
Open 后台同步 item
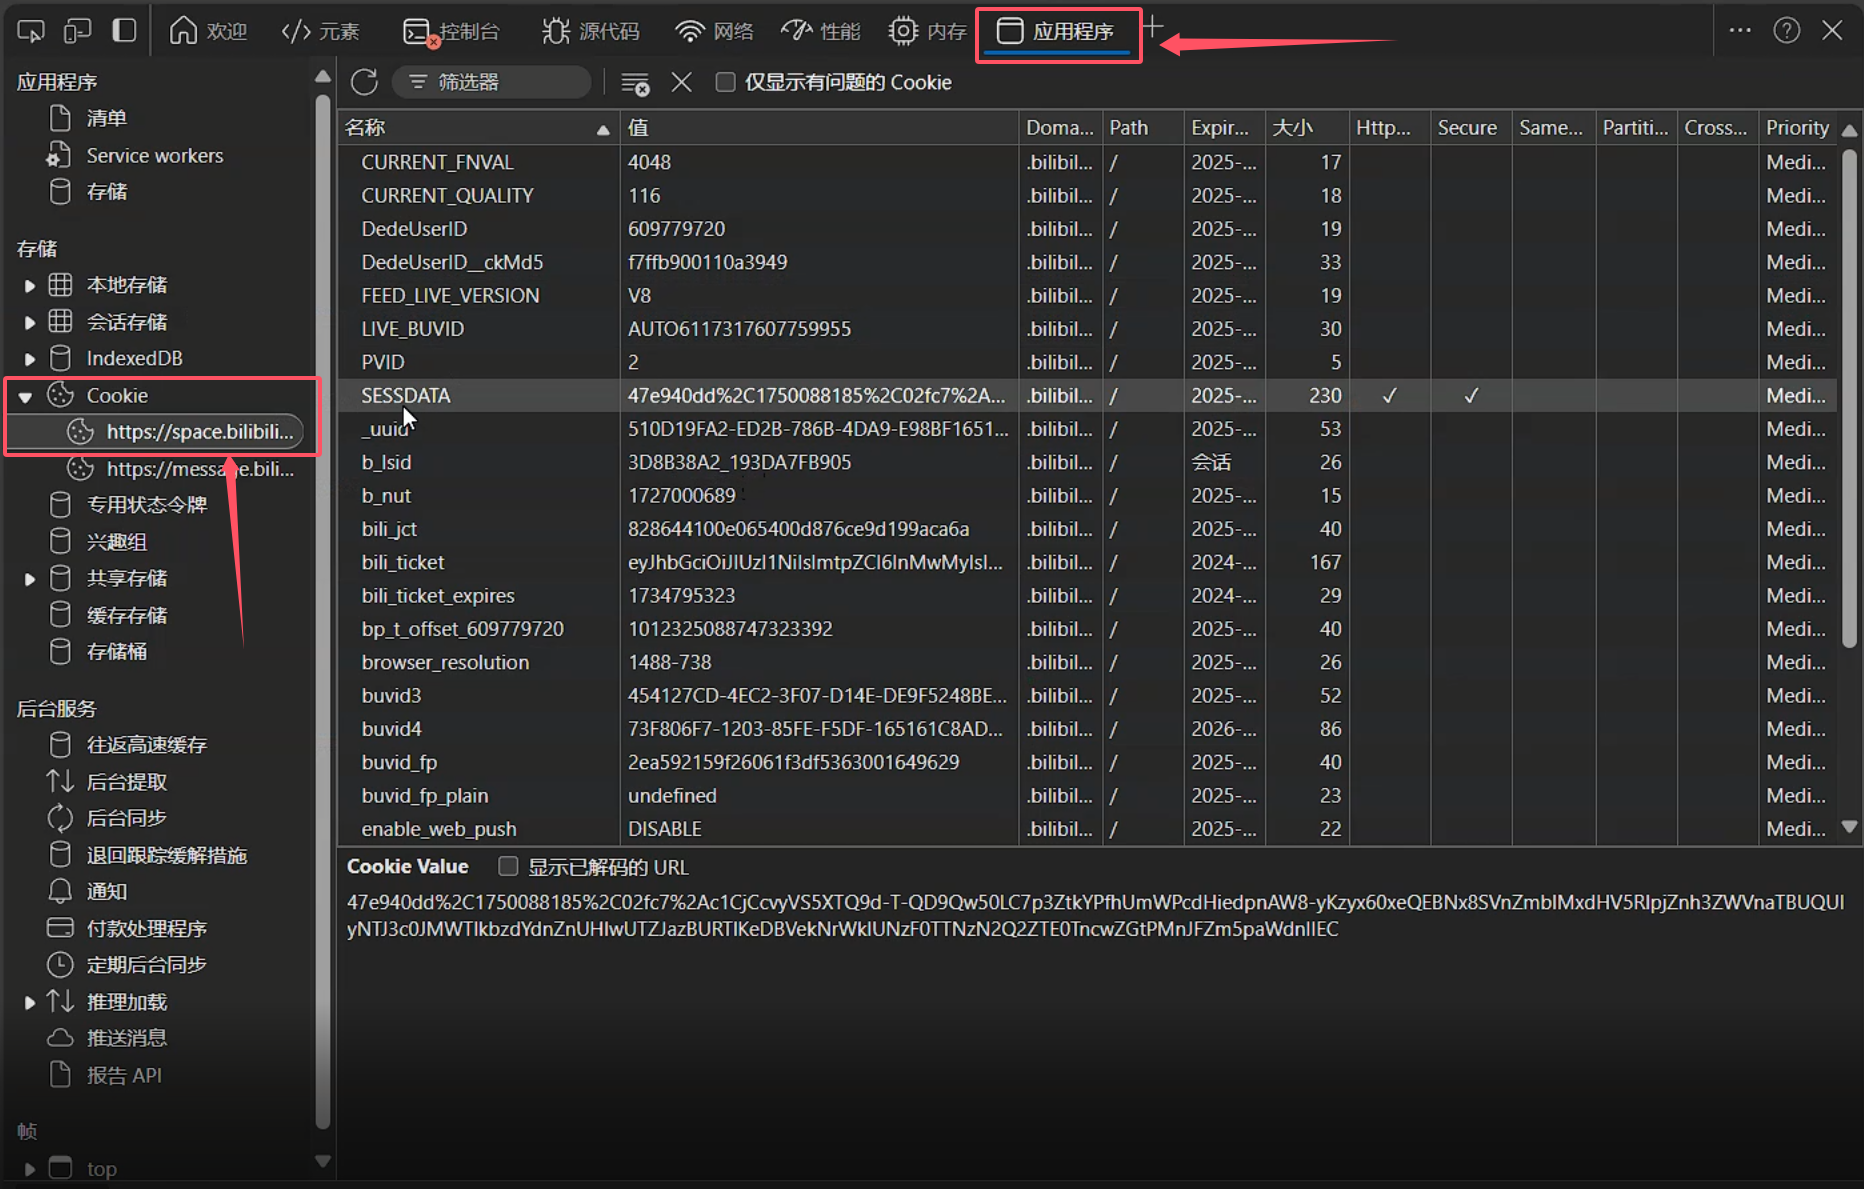click(127, 818)
